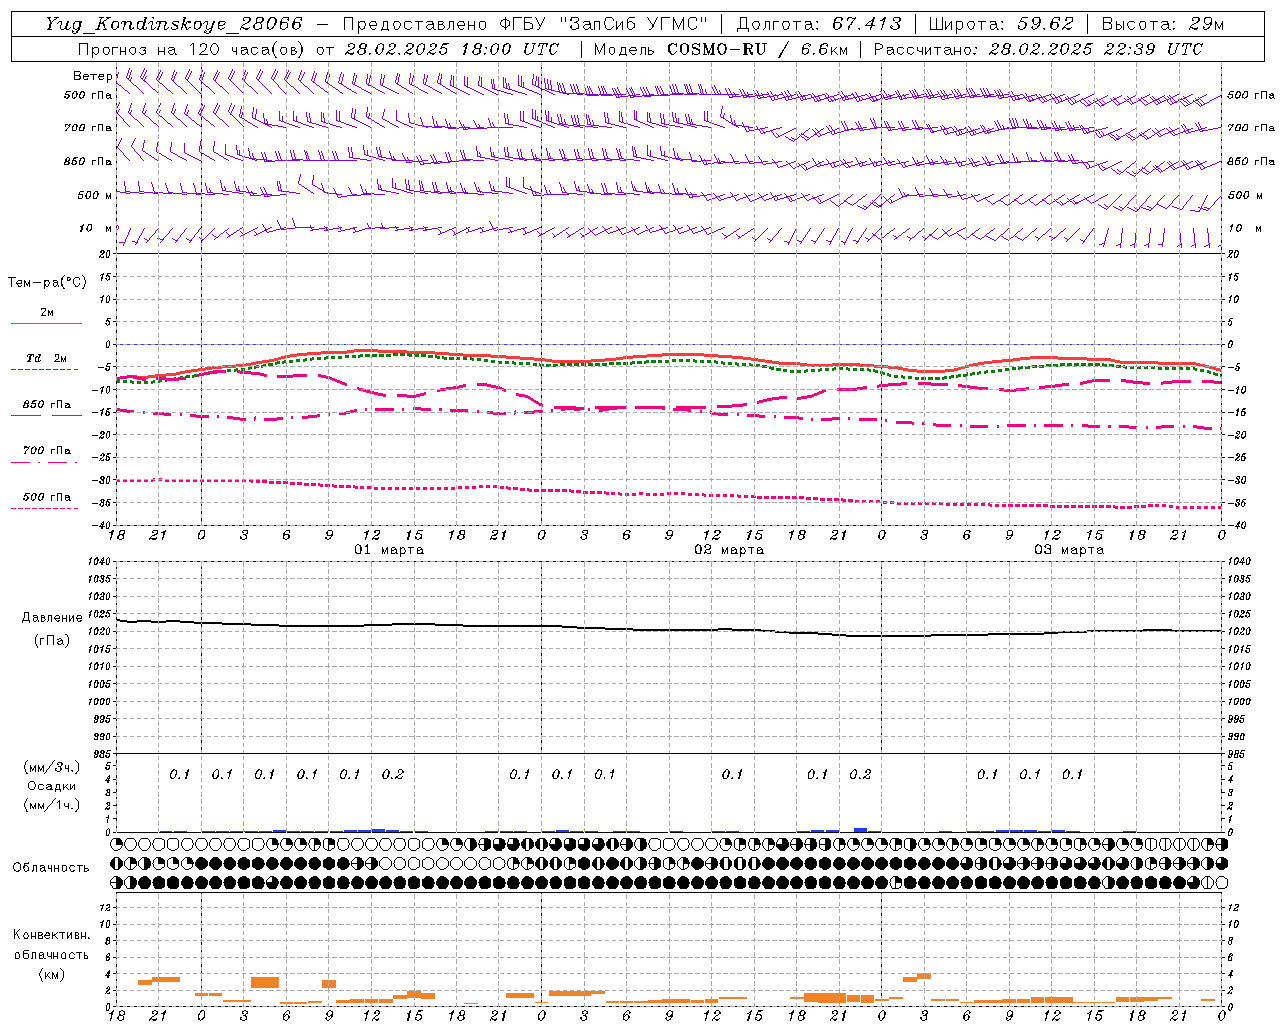This screenshot has width=1280, height=1024.
Task: Select 500 гПа label in the temperature legend
Action: click(47, 497)
